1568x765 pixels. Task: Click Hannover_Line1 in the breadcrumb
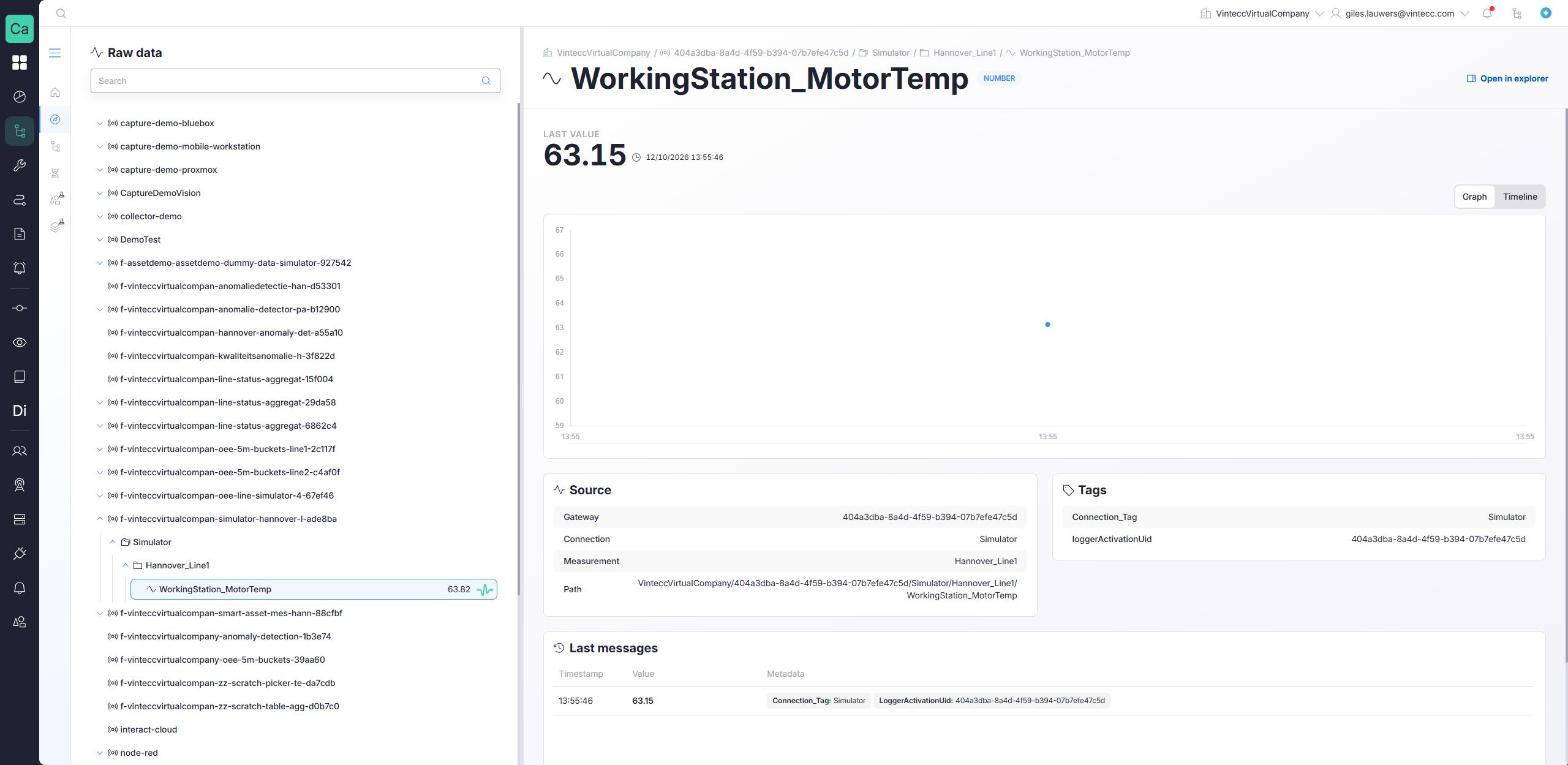tap(964, 53)
